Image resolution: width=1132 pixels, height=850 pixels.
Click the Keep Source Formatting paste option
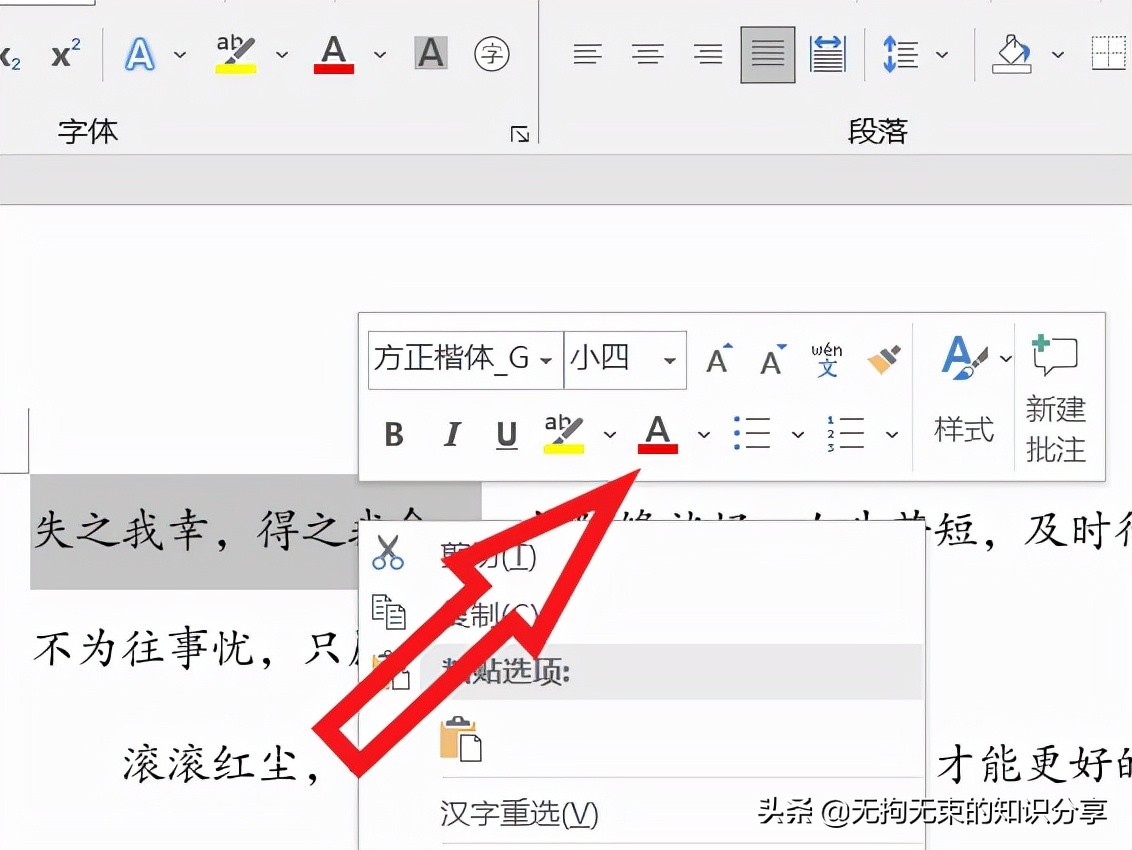463,737
